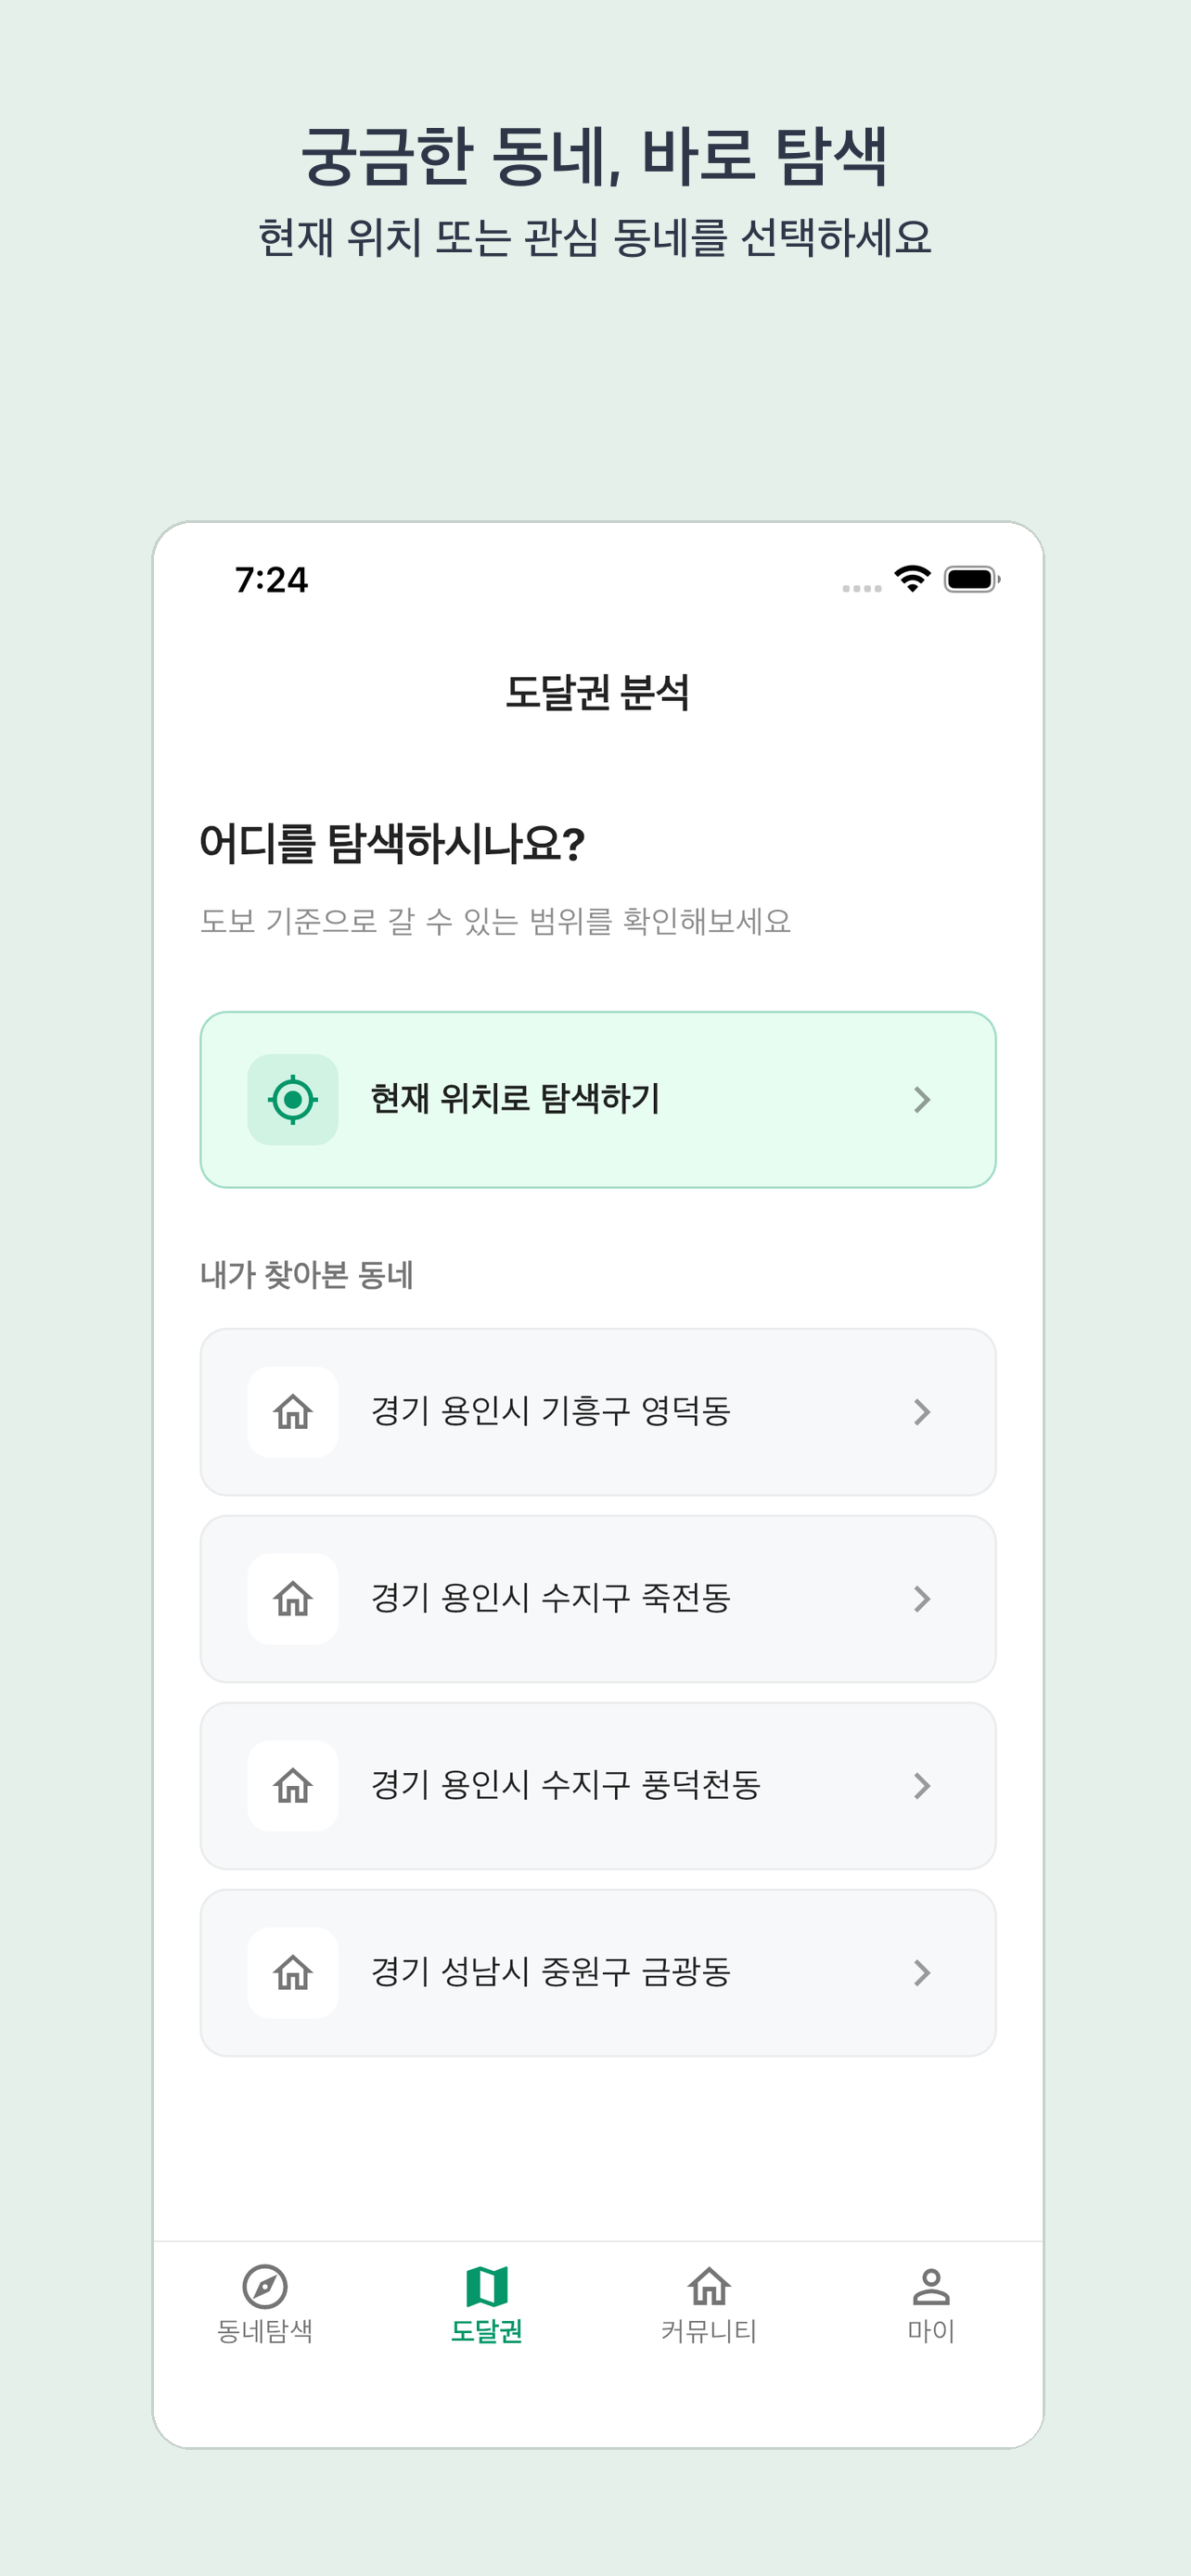Image resolution: width=1191 pixels, height=2576 pixels.
Task: Switch to the 동네탐색 tab label
Action: click(265, 2331)
